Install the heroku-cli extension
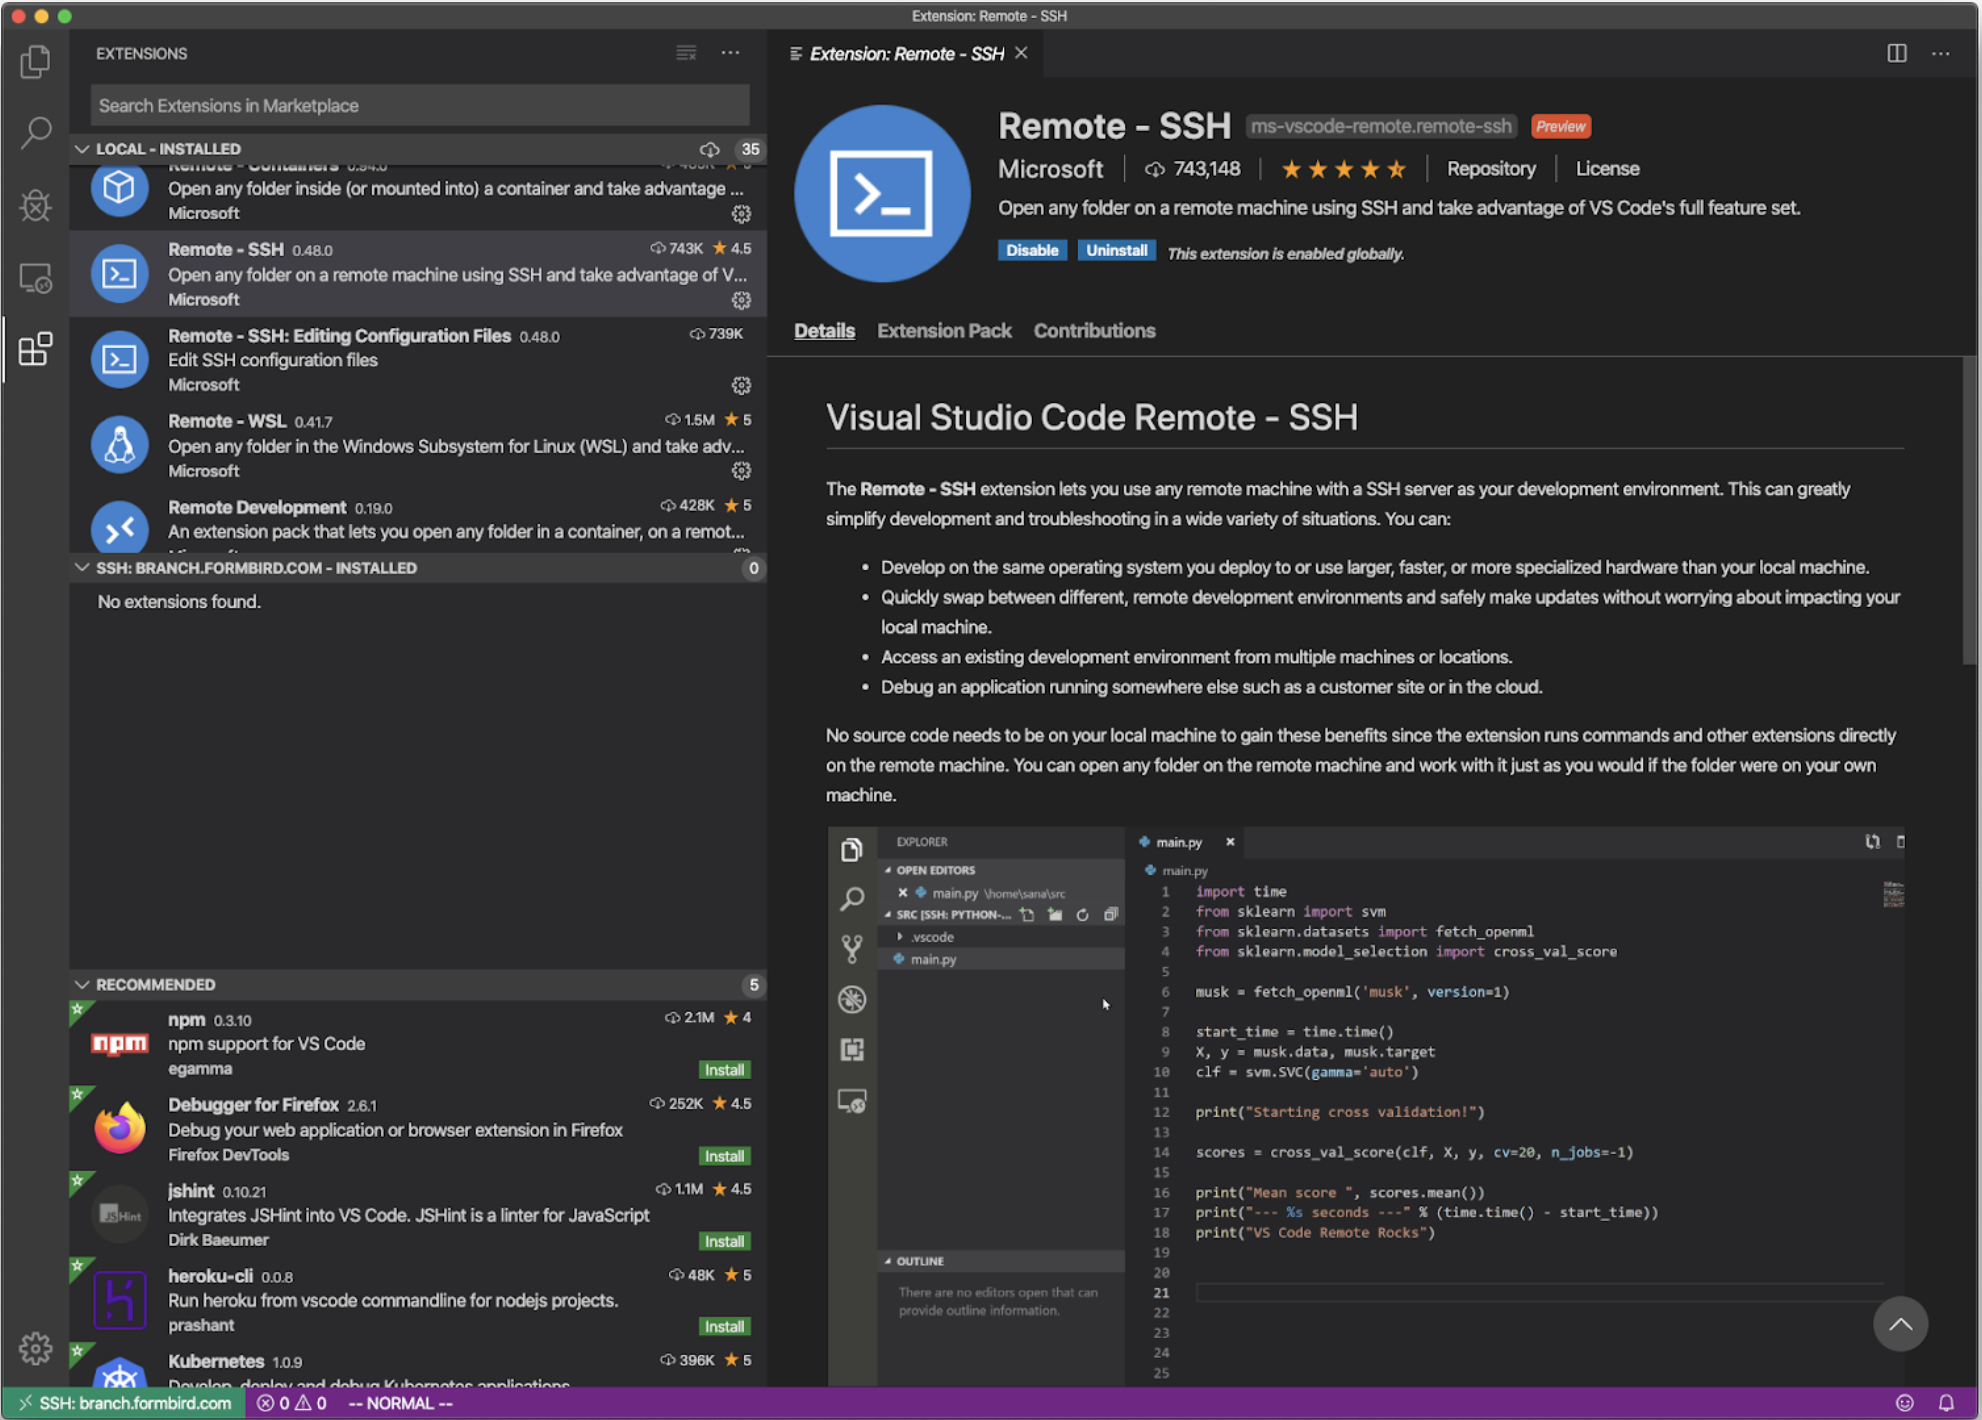Viewport: 1982px width, 1420px height. (x=724, y=1326)
